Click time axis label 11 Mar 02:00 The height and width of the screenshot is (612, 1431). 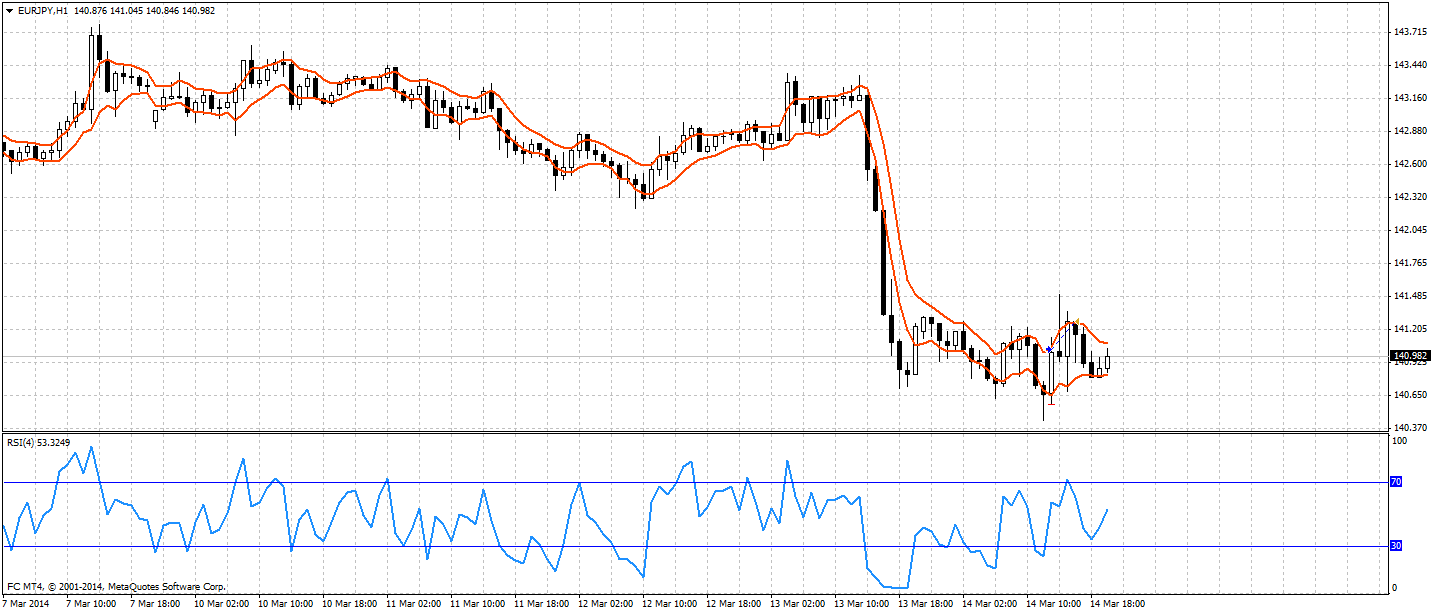413,604
